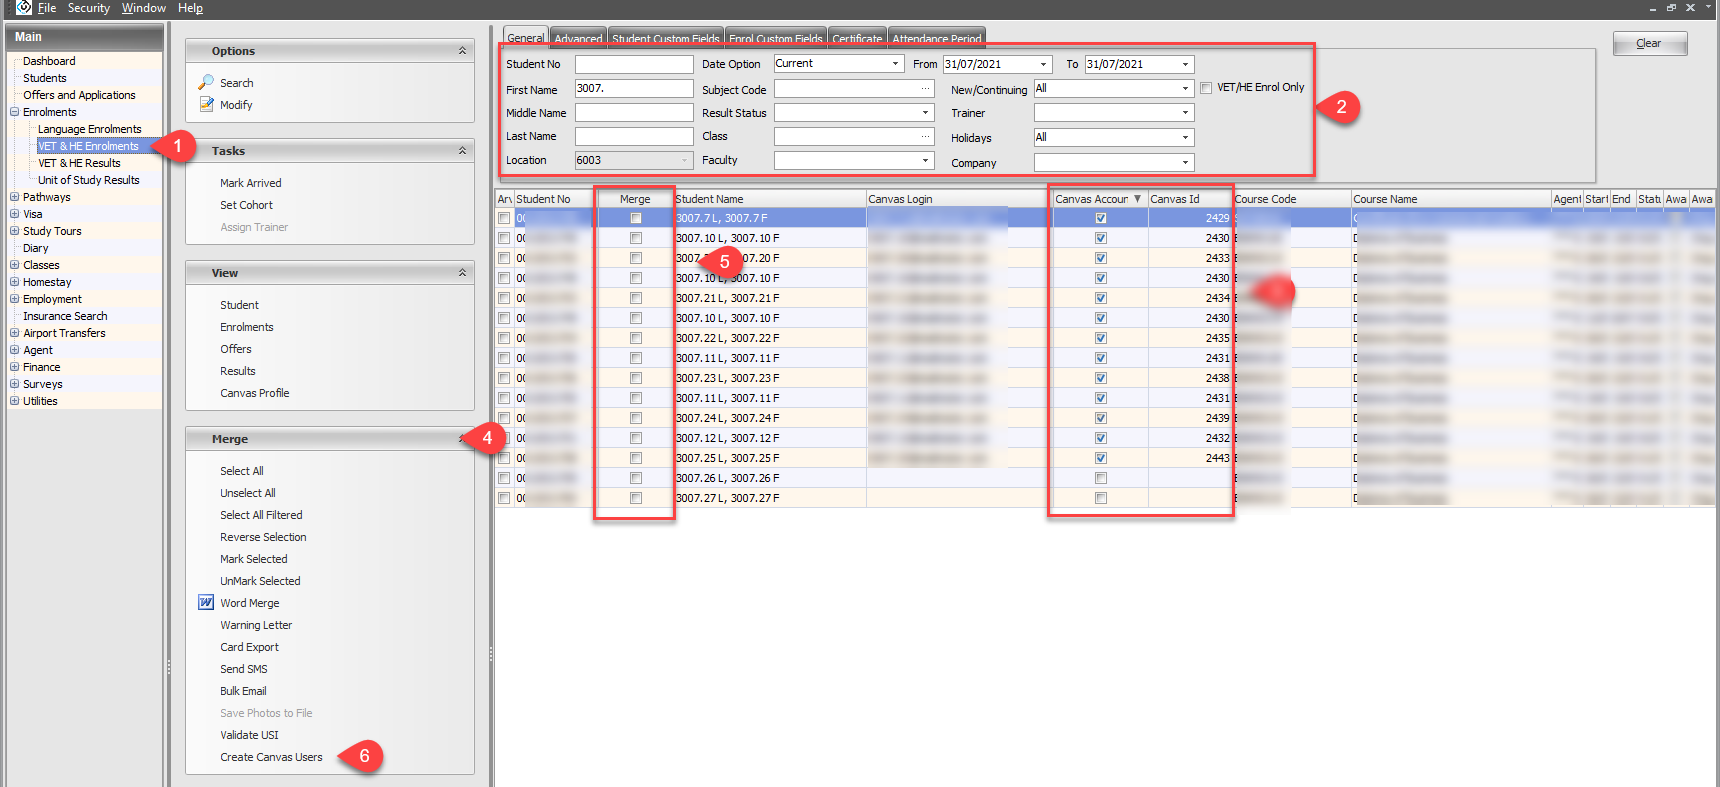
Task: Tick the Merge checkbox in the first row
Action: pyautogui.click(x=635, y=218)
